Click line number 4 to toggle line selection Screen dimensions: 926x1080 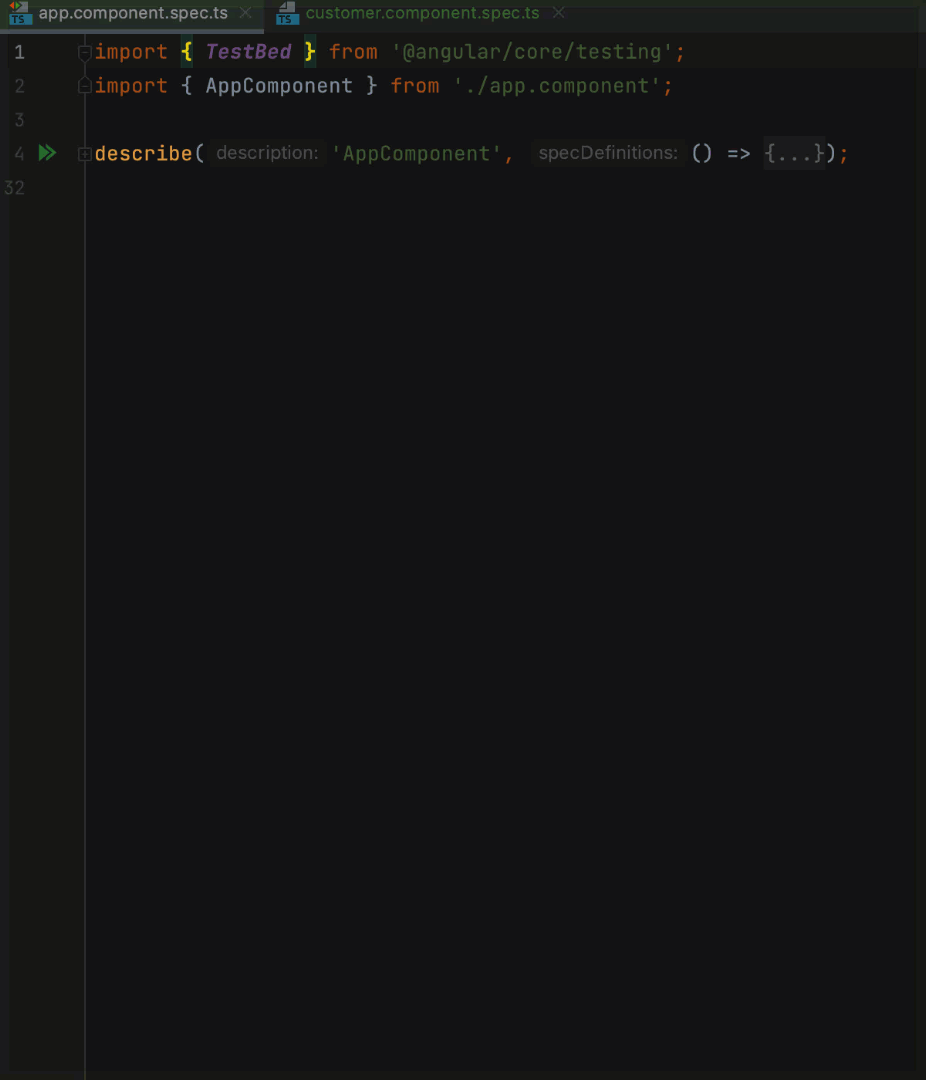[x=18, y=153]
